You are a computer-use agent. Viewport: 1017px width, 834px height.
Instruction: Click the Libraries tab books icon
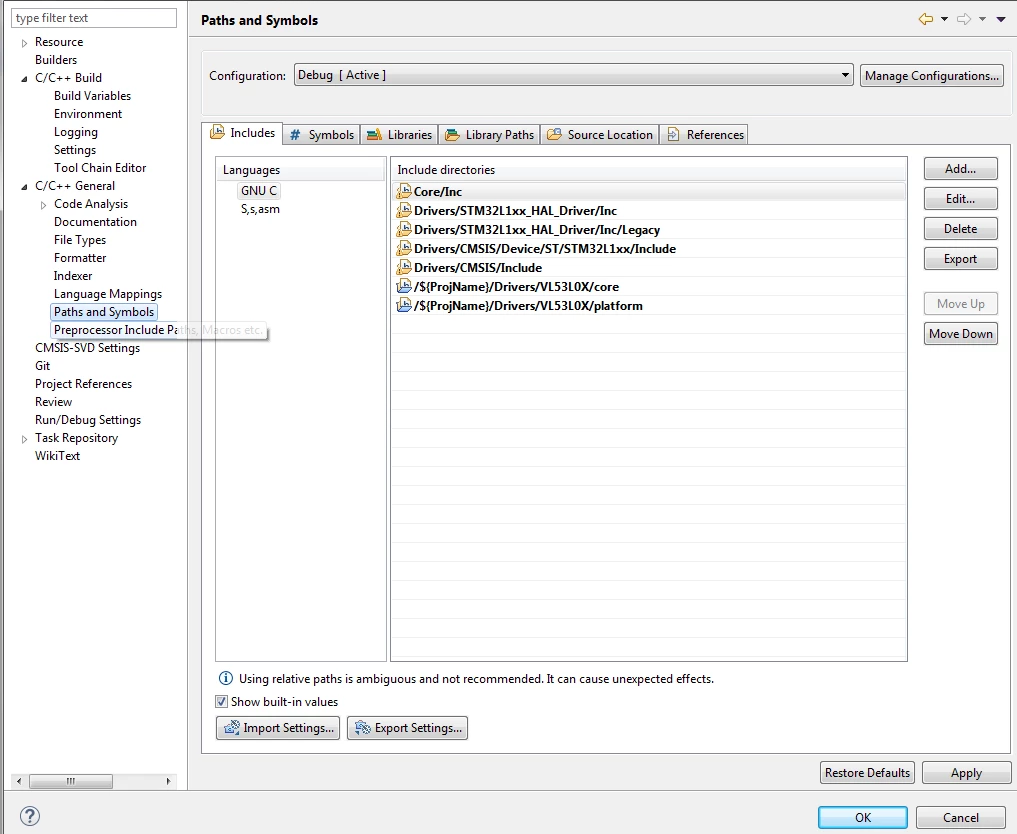(374, 135)
